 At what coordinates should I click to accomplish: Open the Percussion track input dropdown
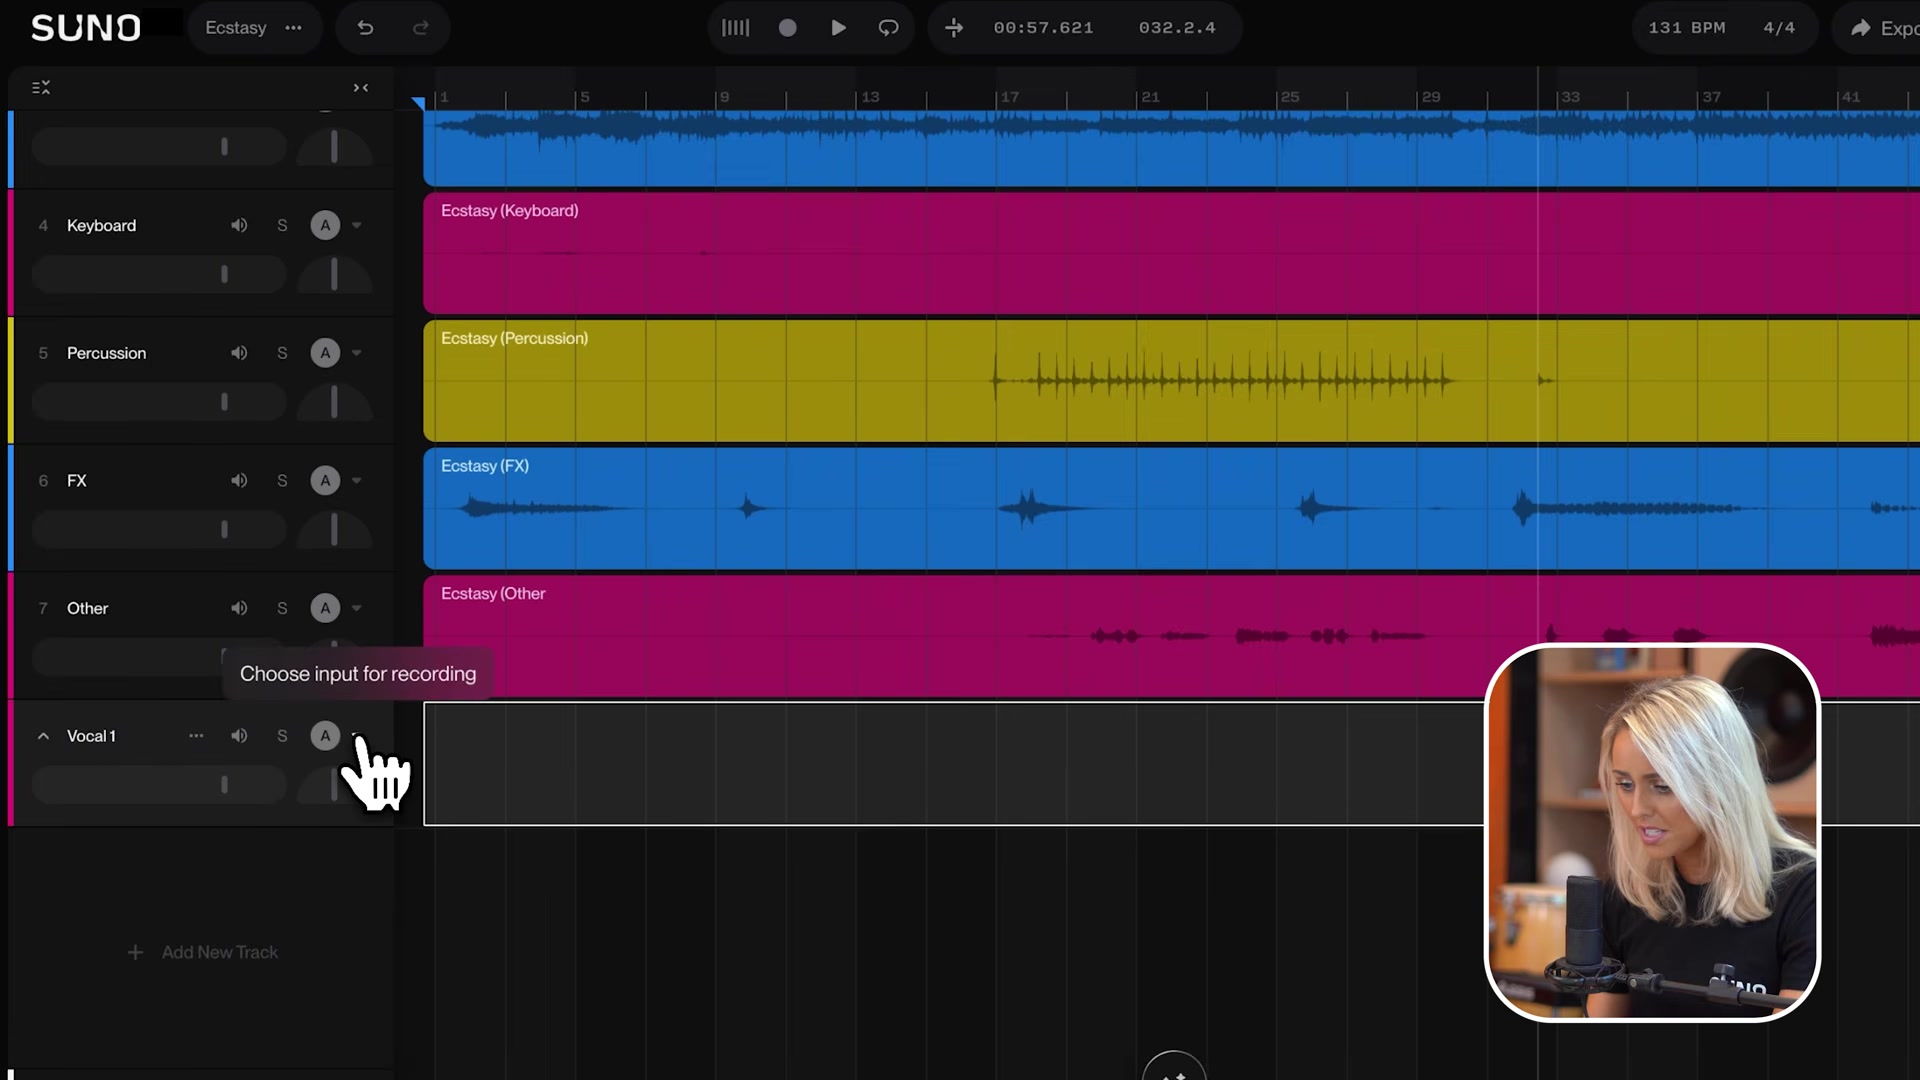pos(357,353)
